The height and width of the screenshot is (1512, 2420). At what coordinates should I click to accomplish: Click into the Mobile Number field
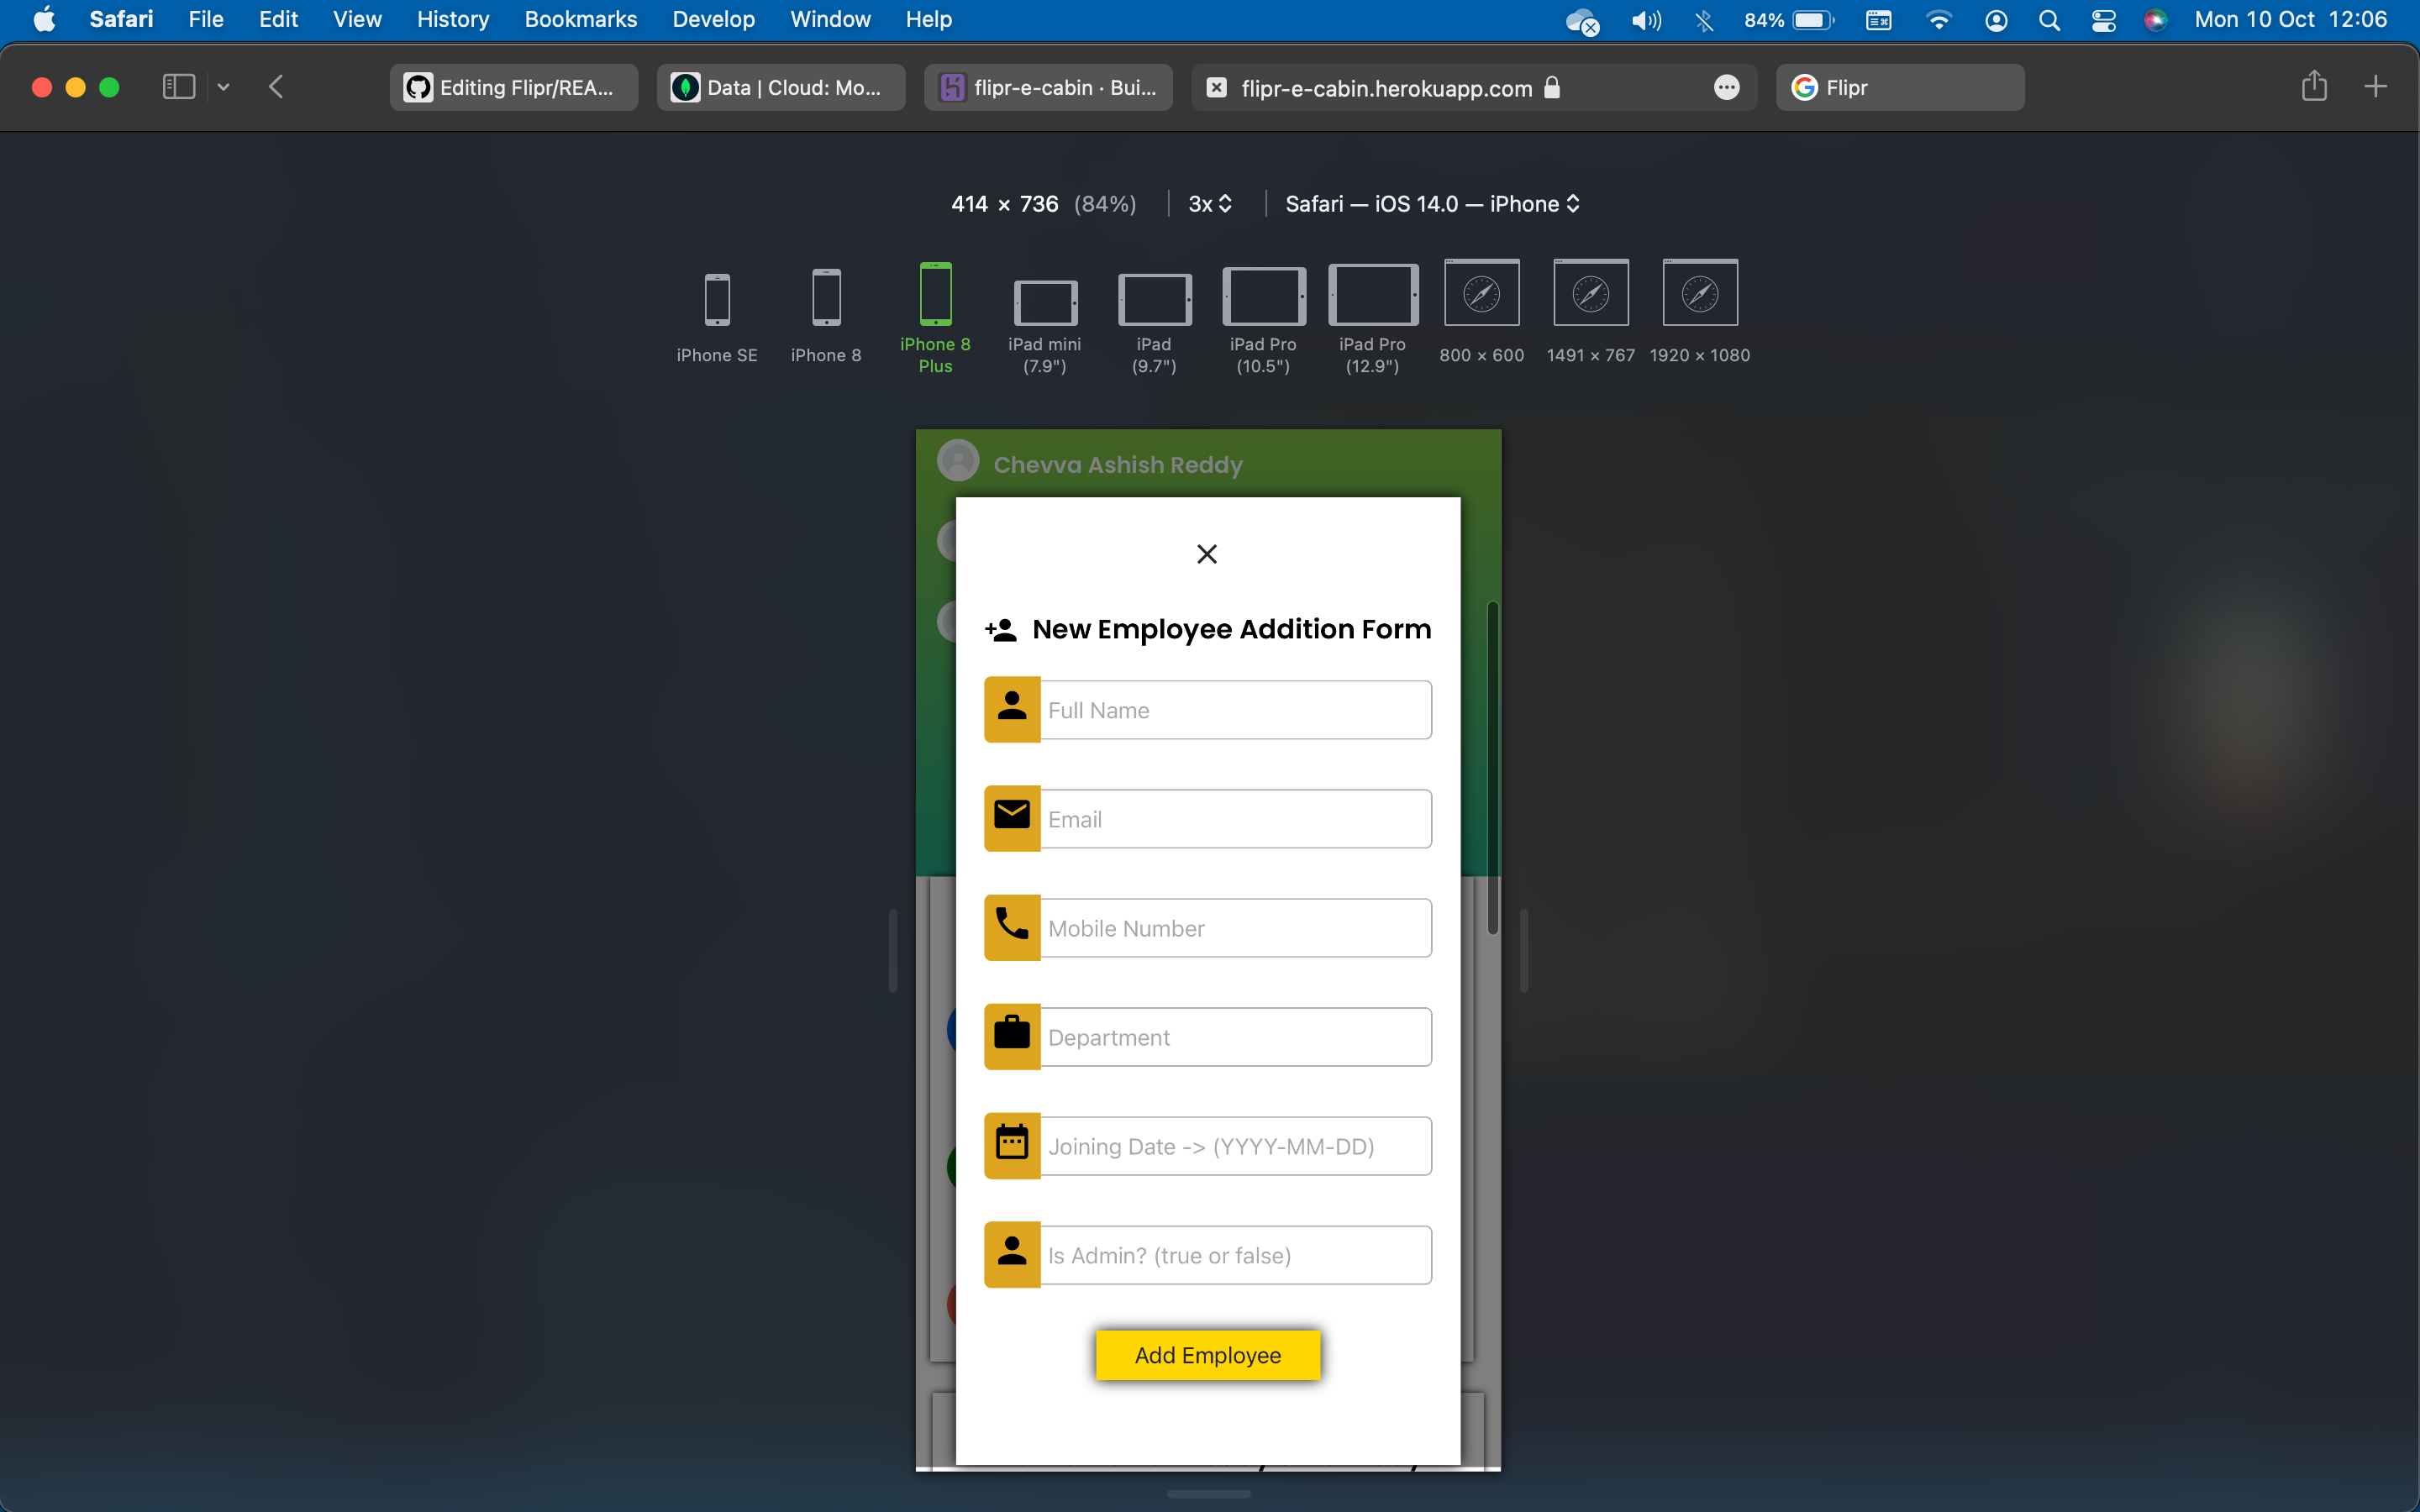1236,928
